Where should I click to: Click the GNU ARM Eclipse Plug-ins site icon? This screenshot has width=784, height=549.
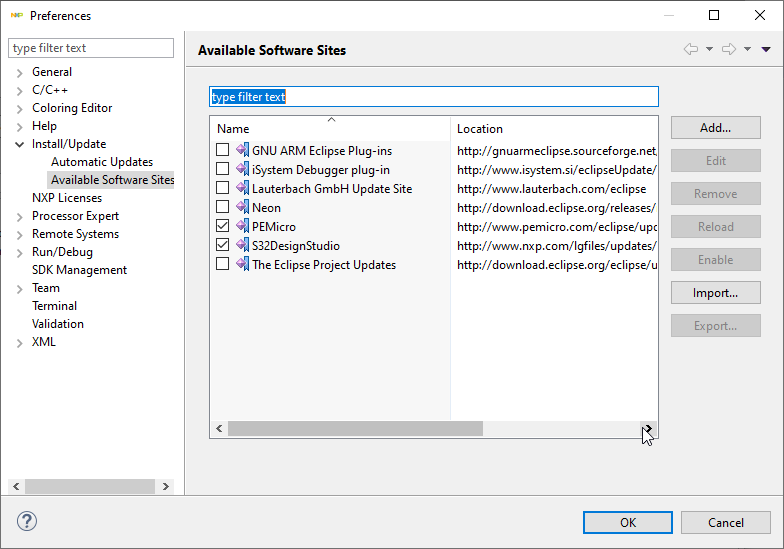[242, 150]
